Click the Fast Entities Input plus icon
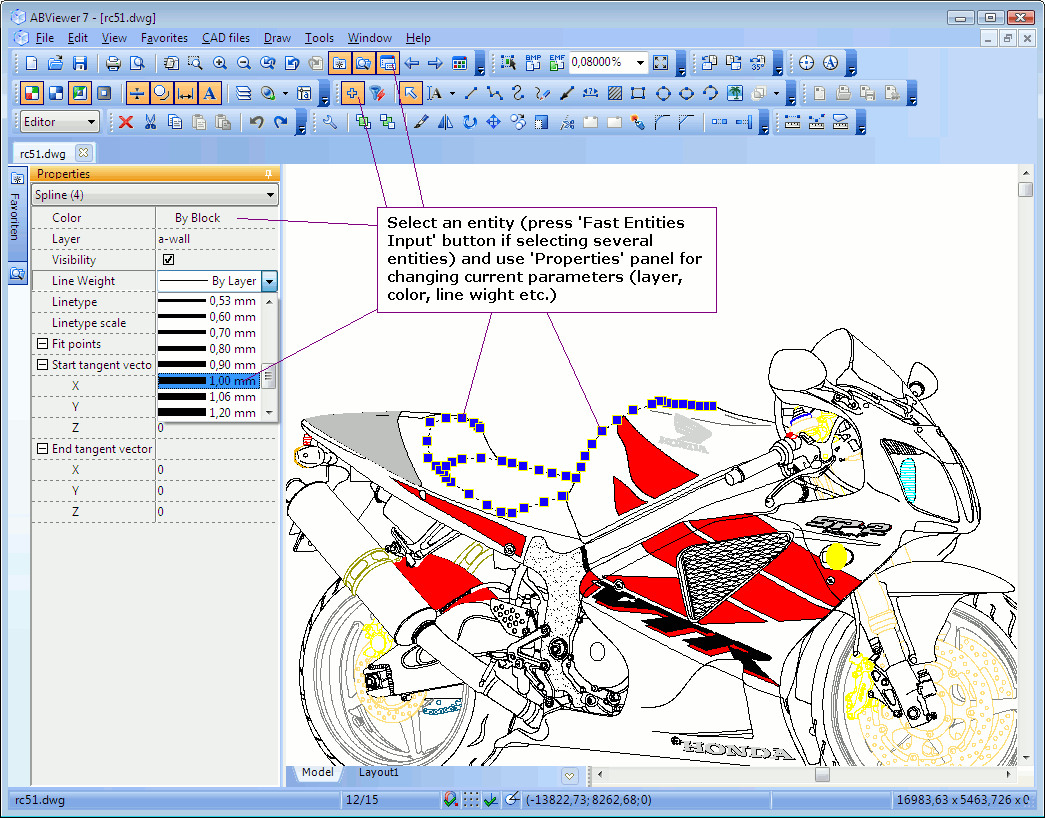This screenshot has height=818, width=1045. (353, 93)
